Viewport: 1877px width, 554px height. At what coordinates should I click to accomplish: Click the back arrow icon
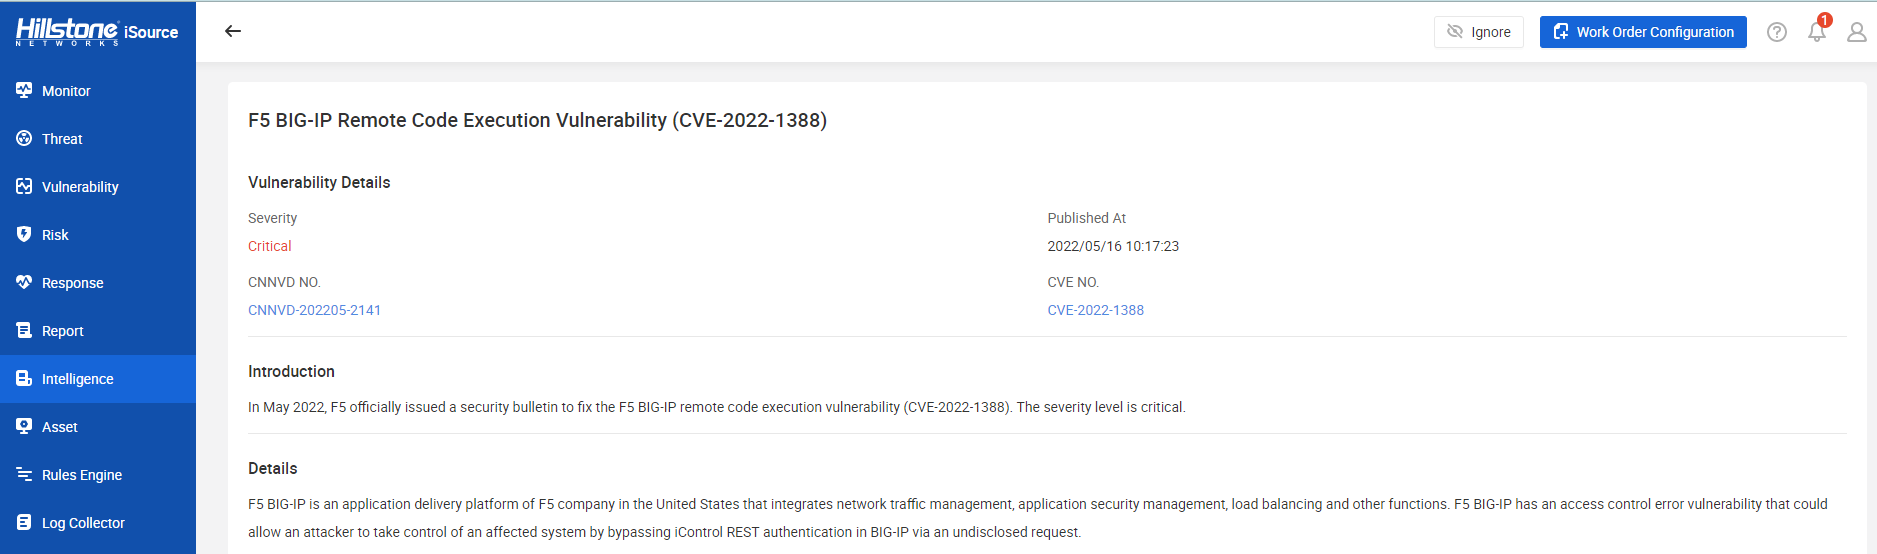click(233, 31)
